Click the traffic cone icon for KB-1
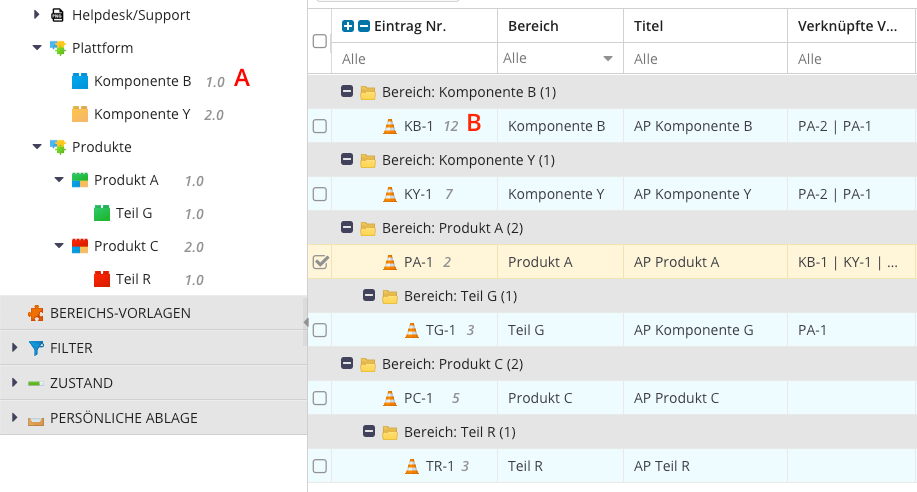 390,126
